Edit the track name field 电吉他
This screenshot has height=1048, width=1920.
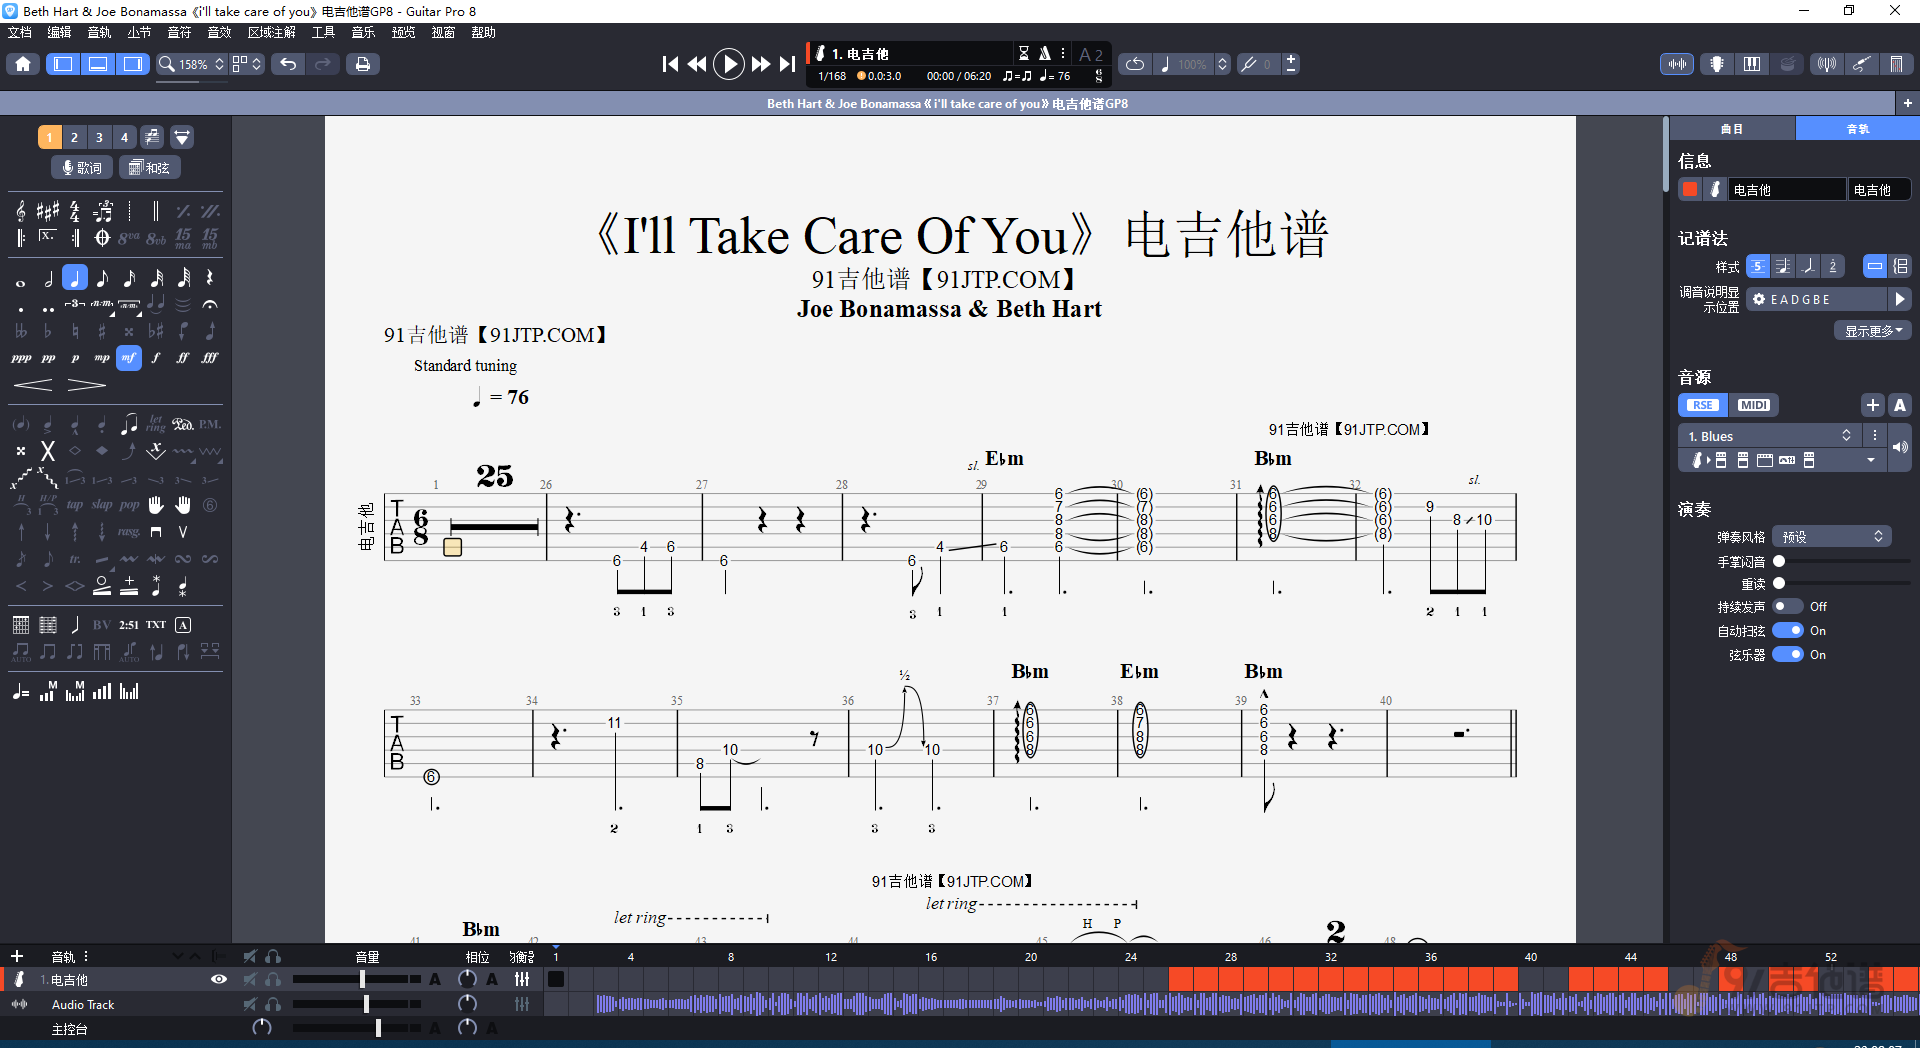click(x=1786, y=189)
